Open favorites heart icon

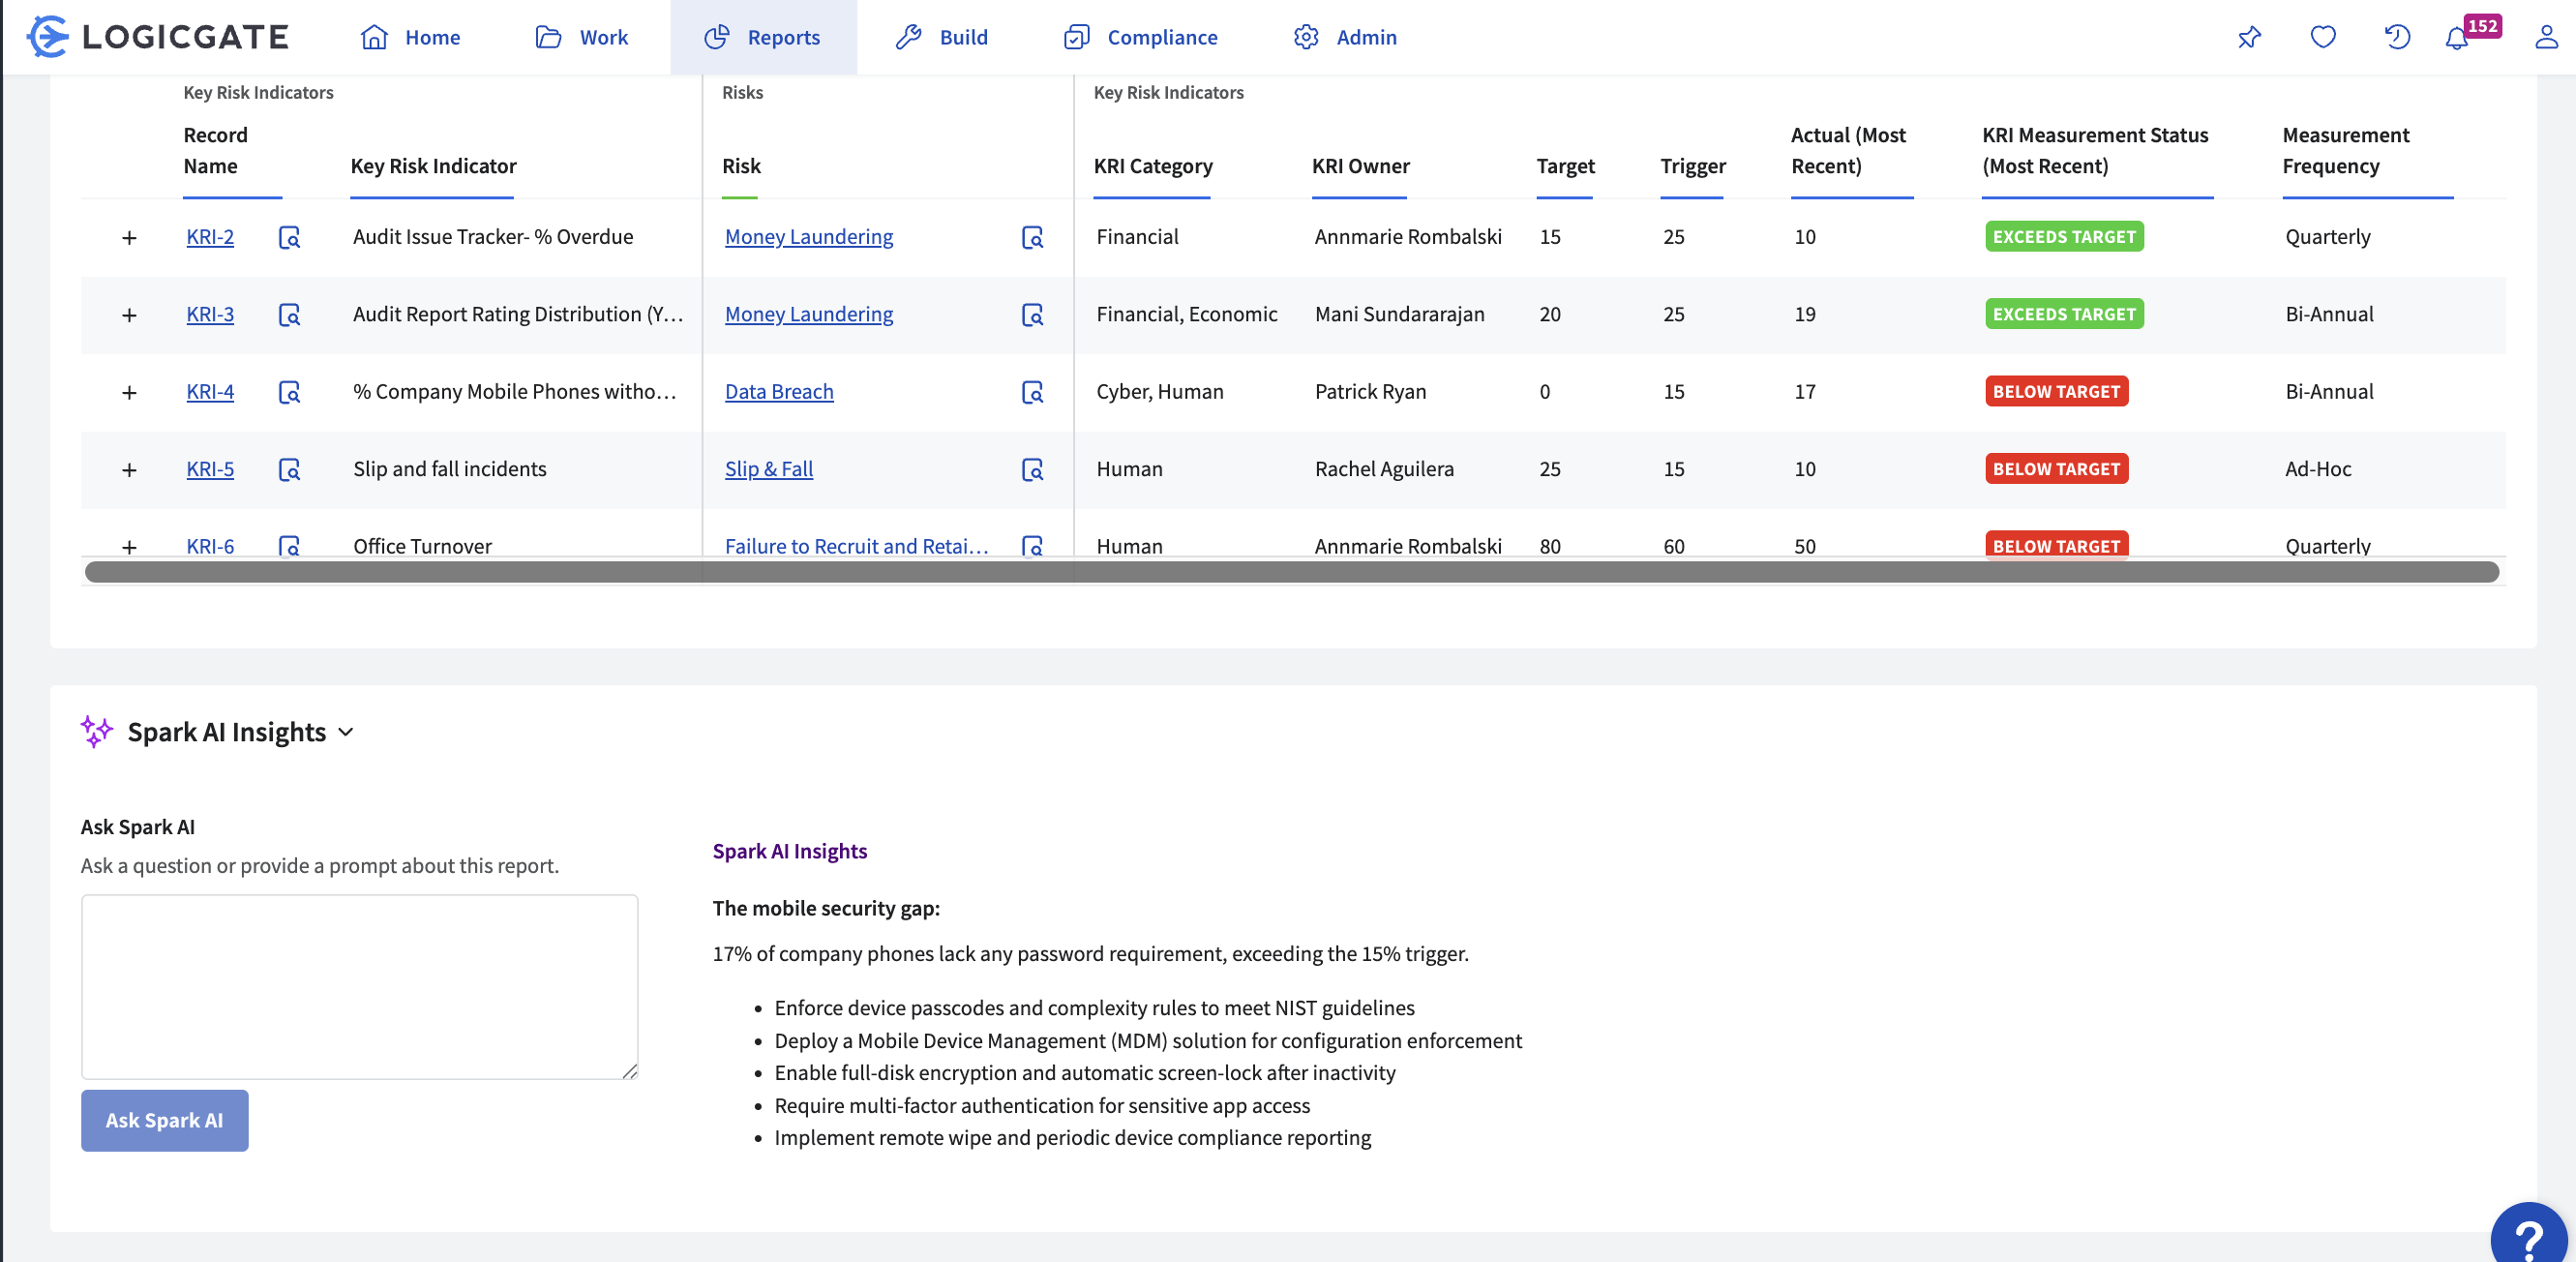click(2323, 37)
